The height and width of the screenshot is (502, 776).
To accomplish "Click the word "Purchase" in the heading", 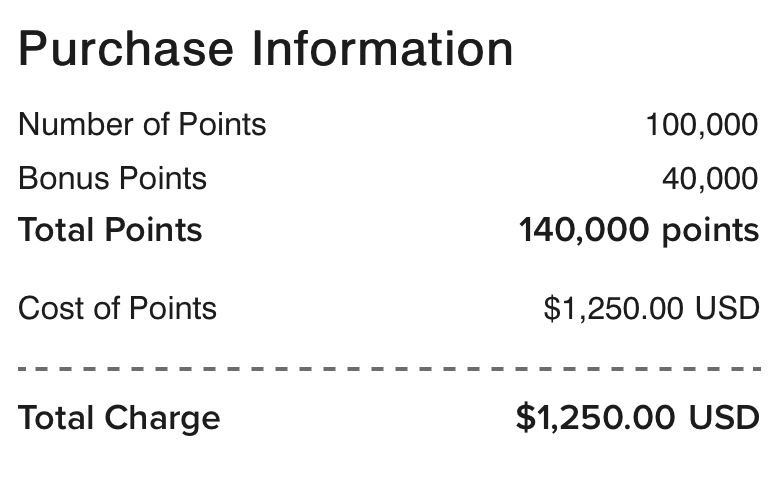I will pyautogui.click(x=127, y=49).
